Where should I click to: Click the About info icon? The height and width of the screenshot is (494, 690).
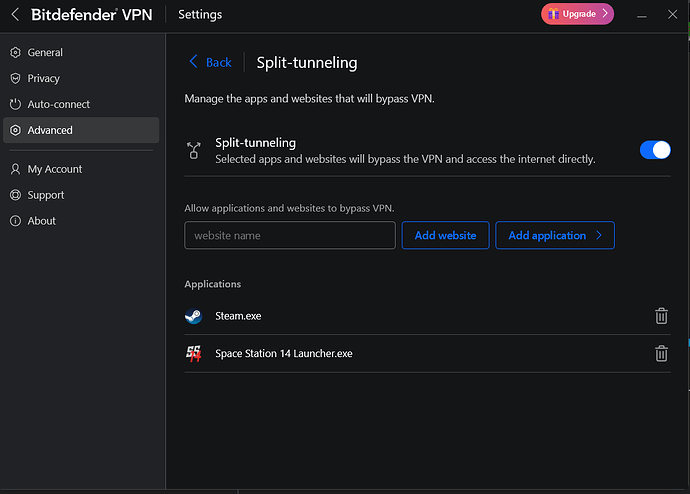click(x=15, y=221)
